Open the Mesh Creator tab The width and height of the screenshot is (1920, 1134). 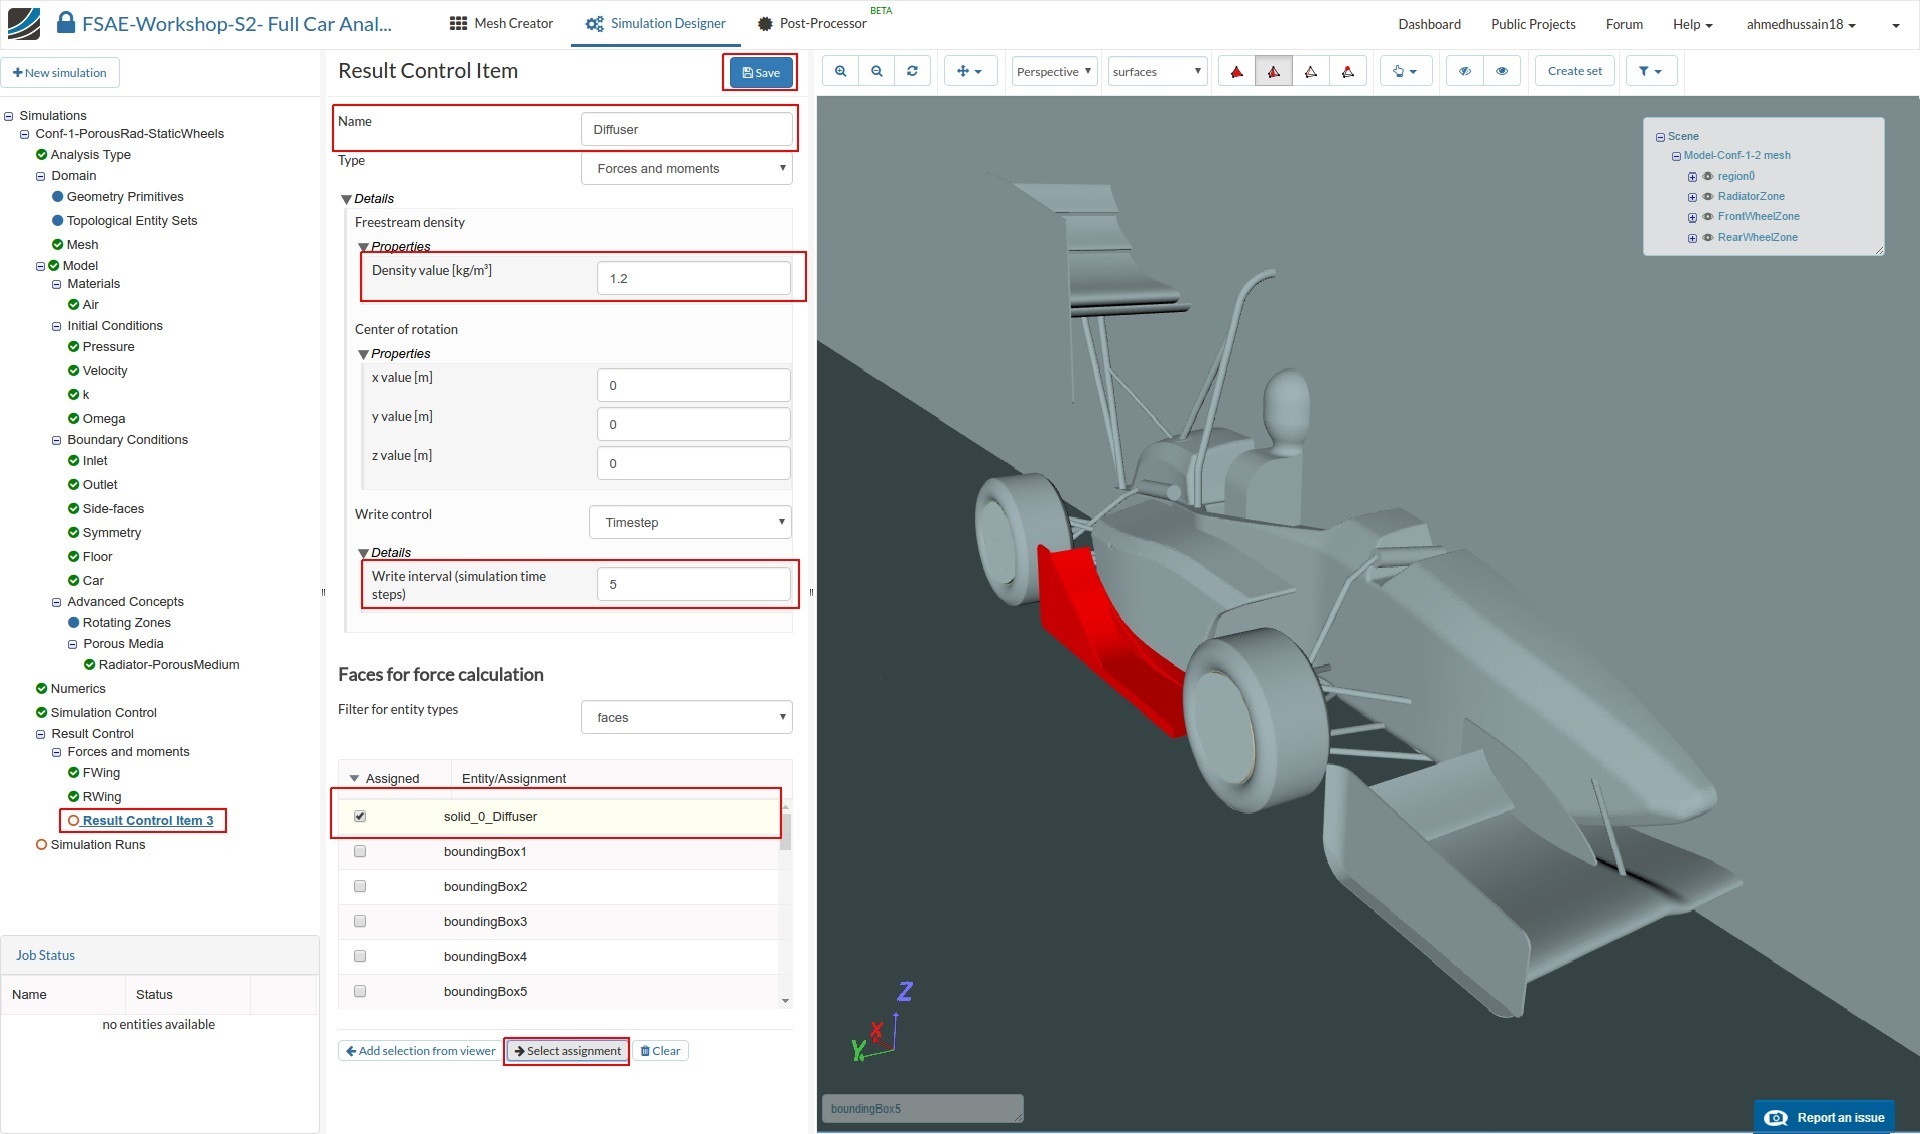[501, 23]
